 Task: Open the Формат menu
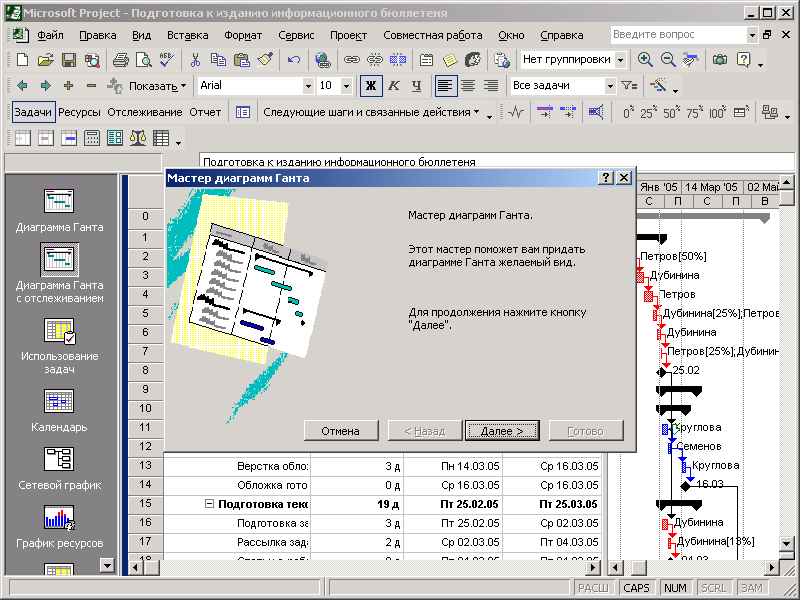coord(243,35)
